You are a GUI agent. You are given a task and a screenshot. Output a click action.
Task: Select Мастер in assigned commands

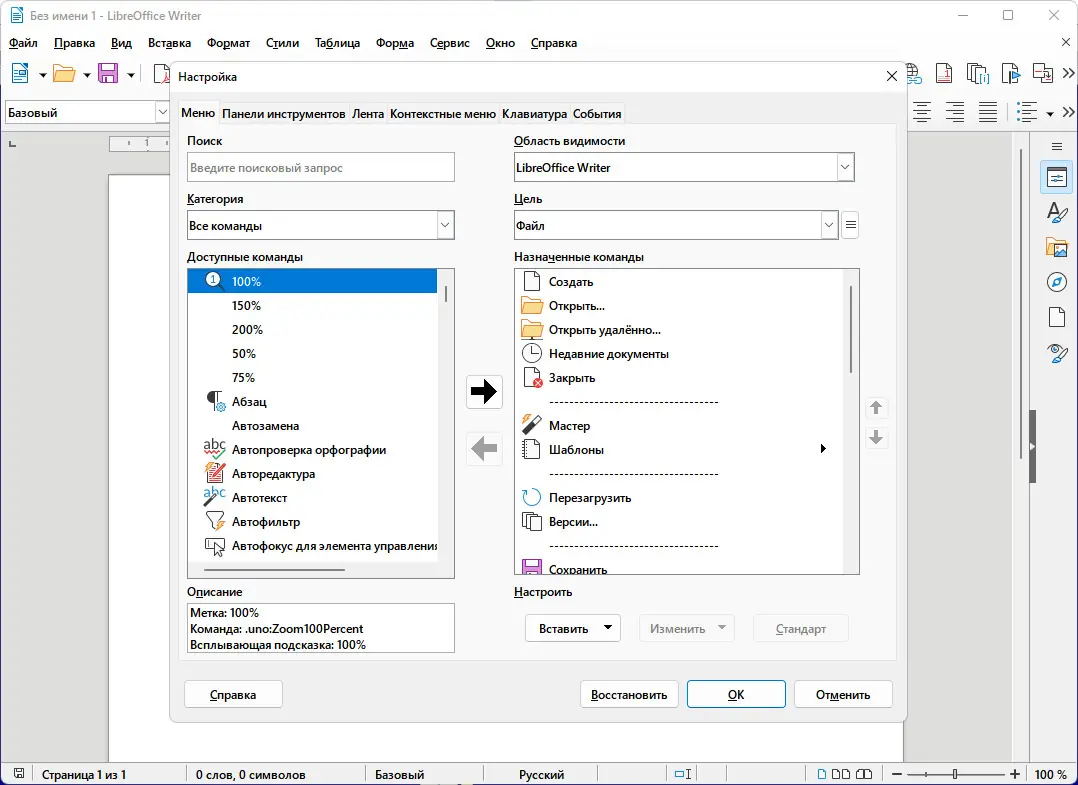(x=679, y=425)
